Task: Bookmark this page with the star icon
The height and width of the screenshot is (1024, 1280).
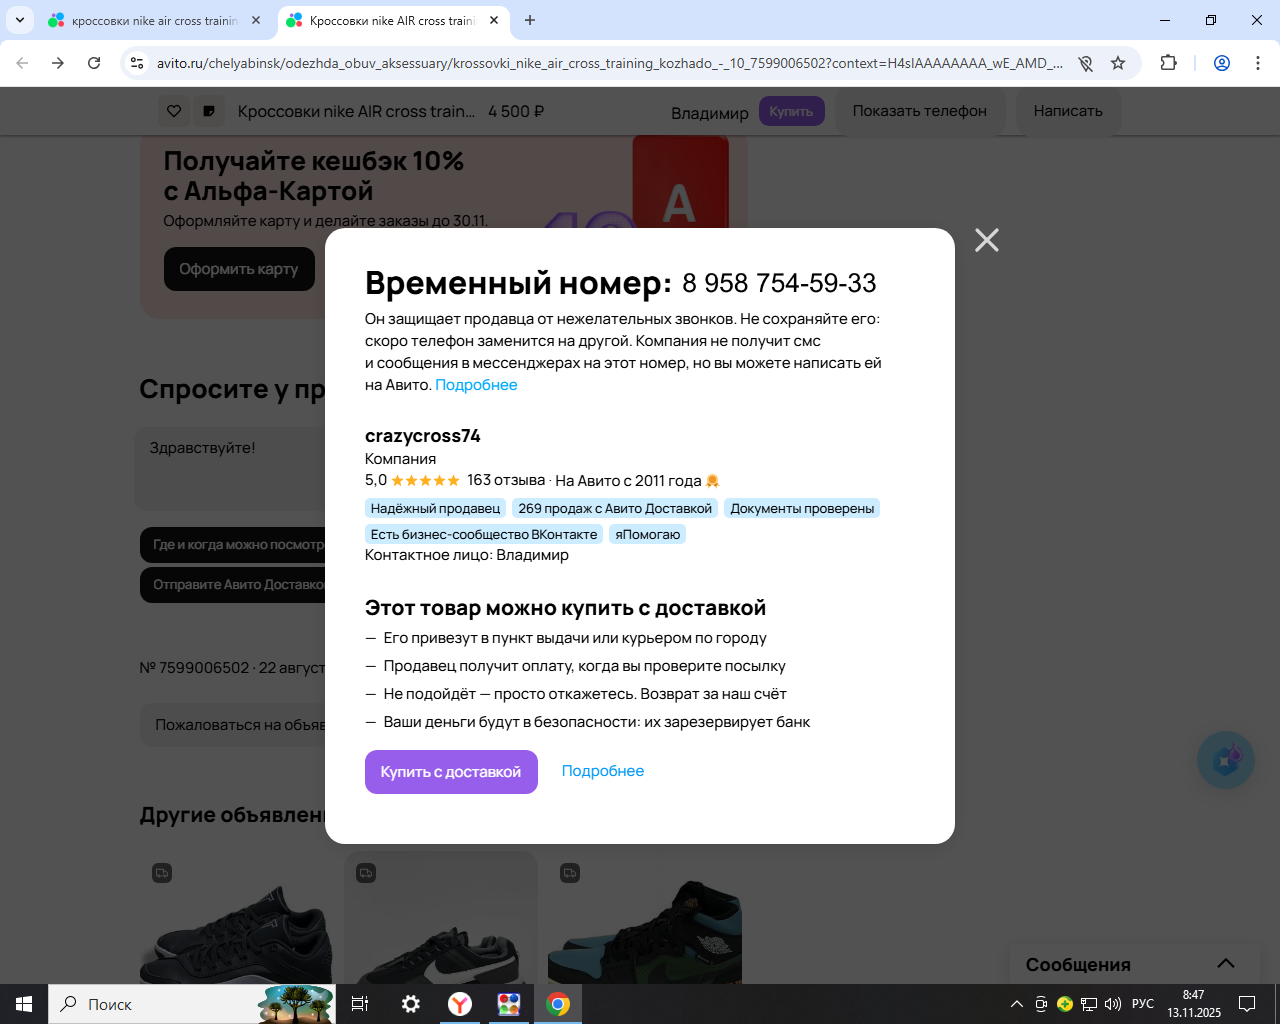Action: [x=1118, y=63]
